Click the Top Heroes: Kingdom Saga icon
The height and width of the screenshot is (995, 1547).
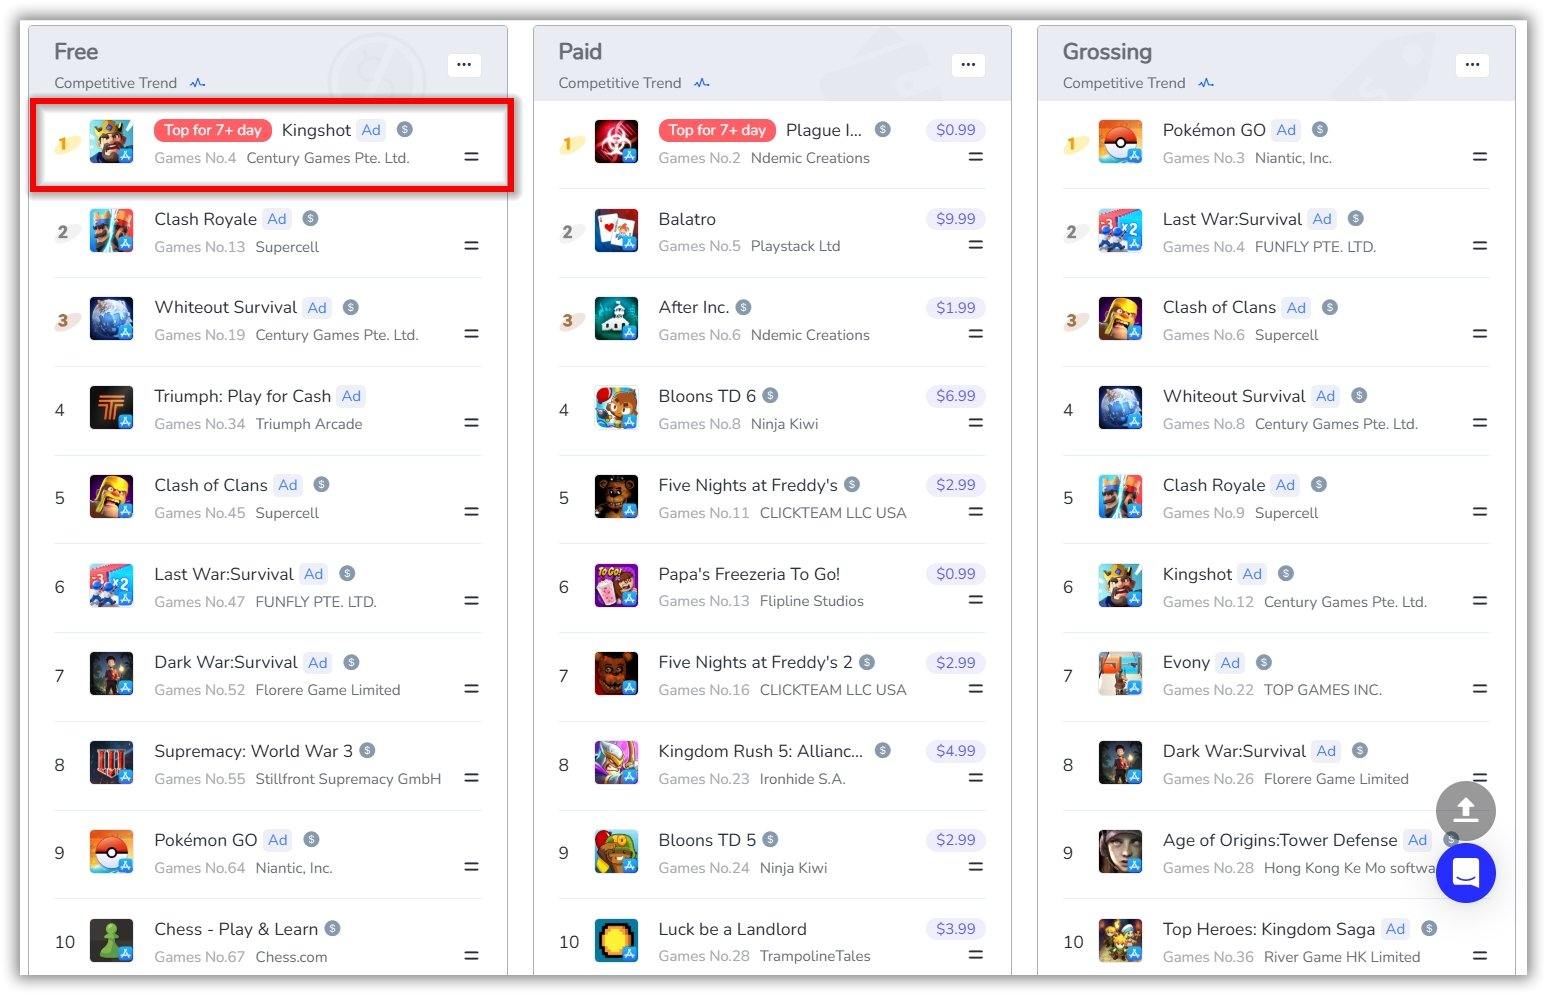click(1120, 941)
